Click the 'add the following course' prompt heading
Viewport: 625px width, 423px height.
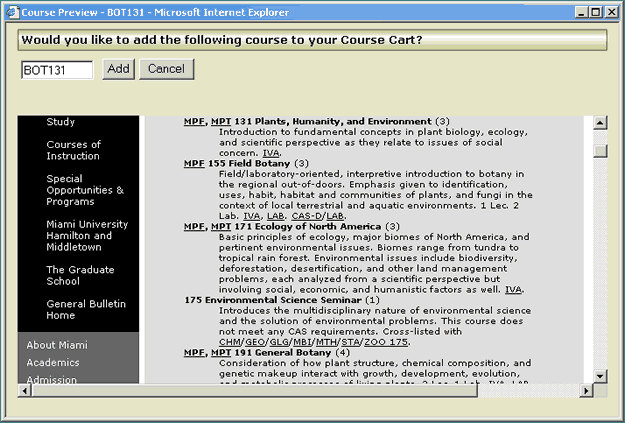coord(222,40)
